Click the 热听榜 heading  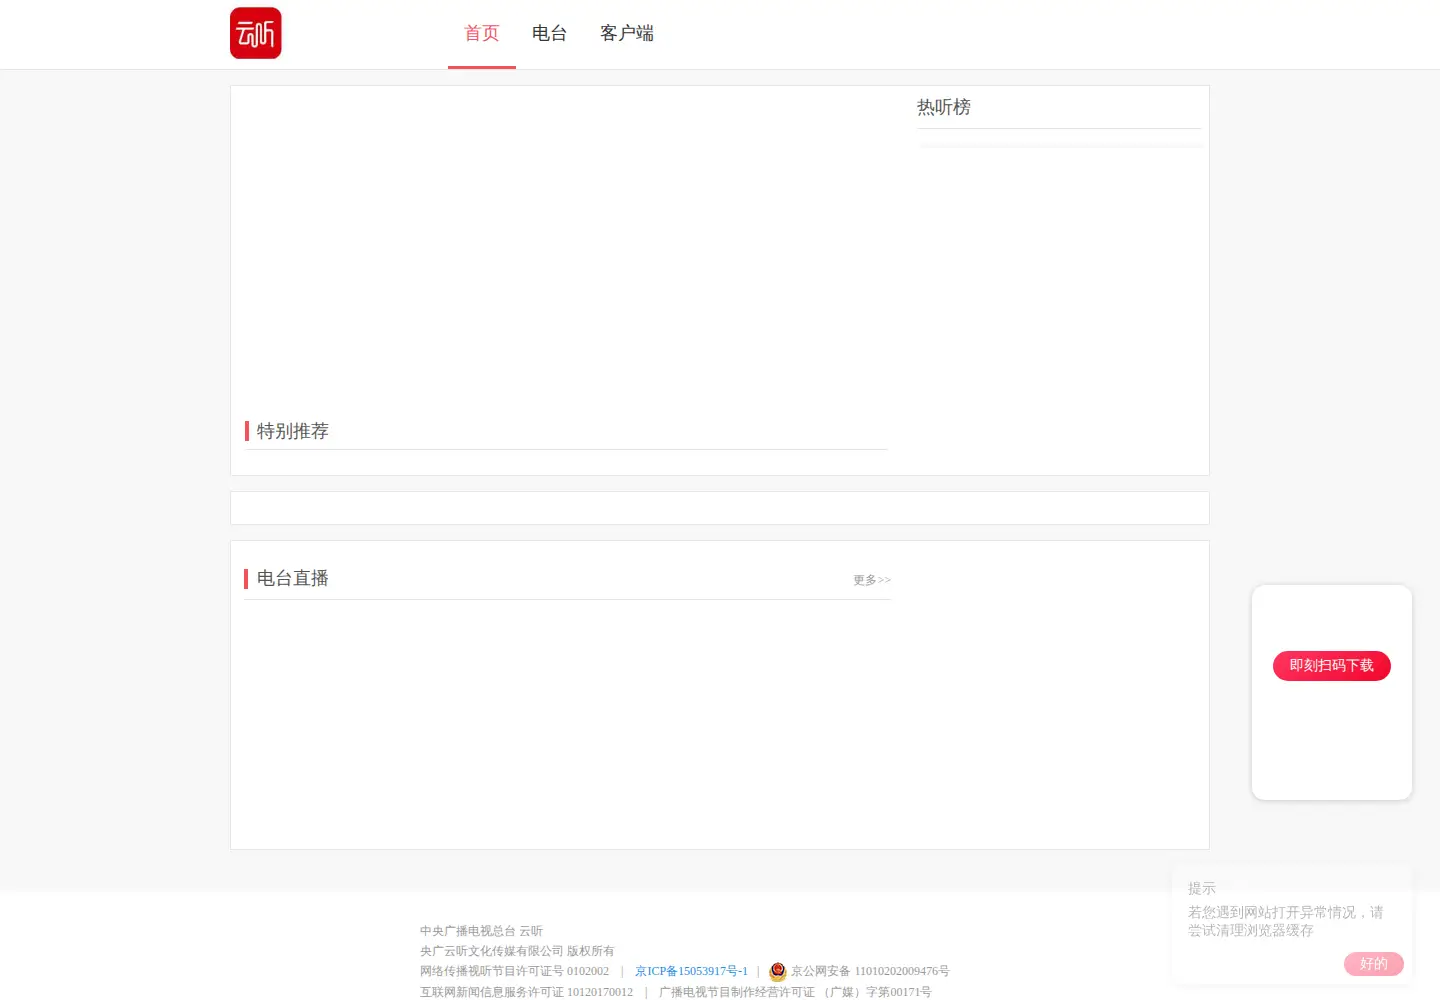(x=944, y=107)
